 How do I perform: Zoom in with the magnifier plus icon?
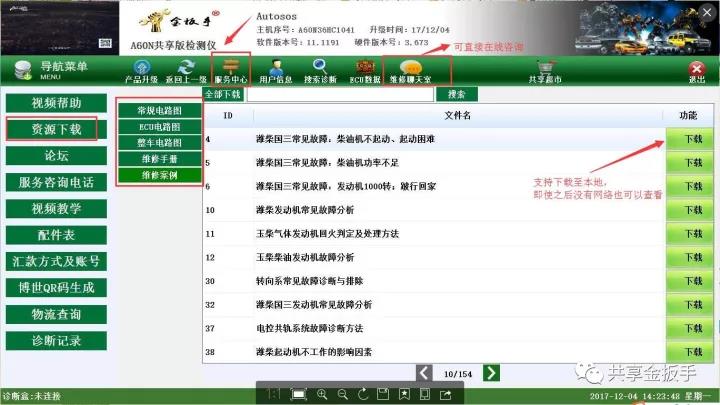322,394
